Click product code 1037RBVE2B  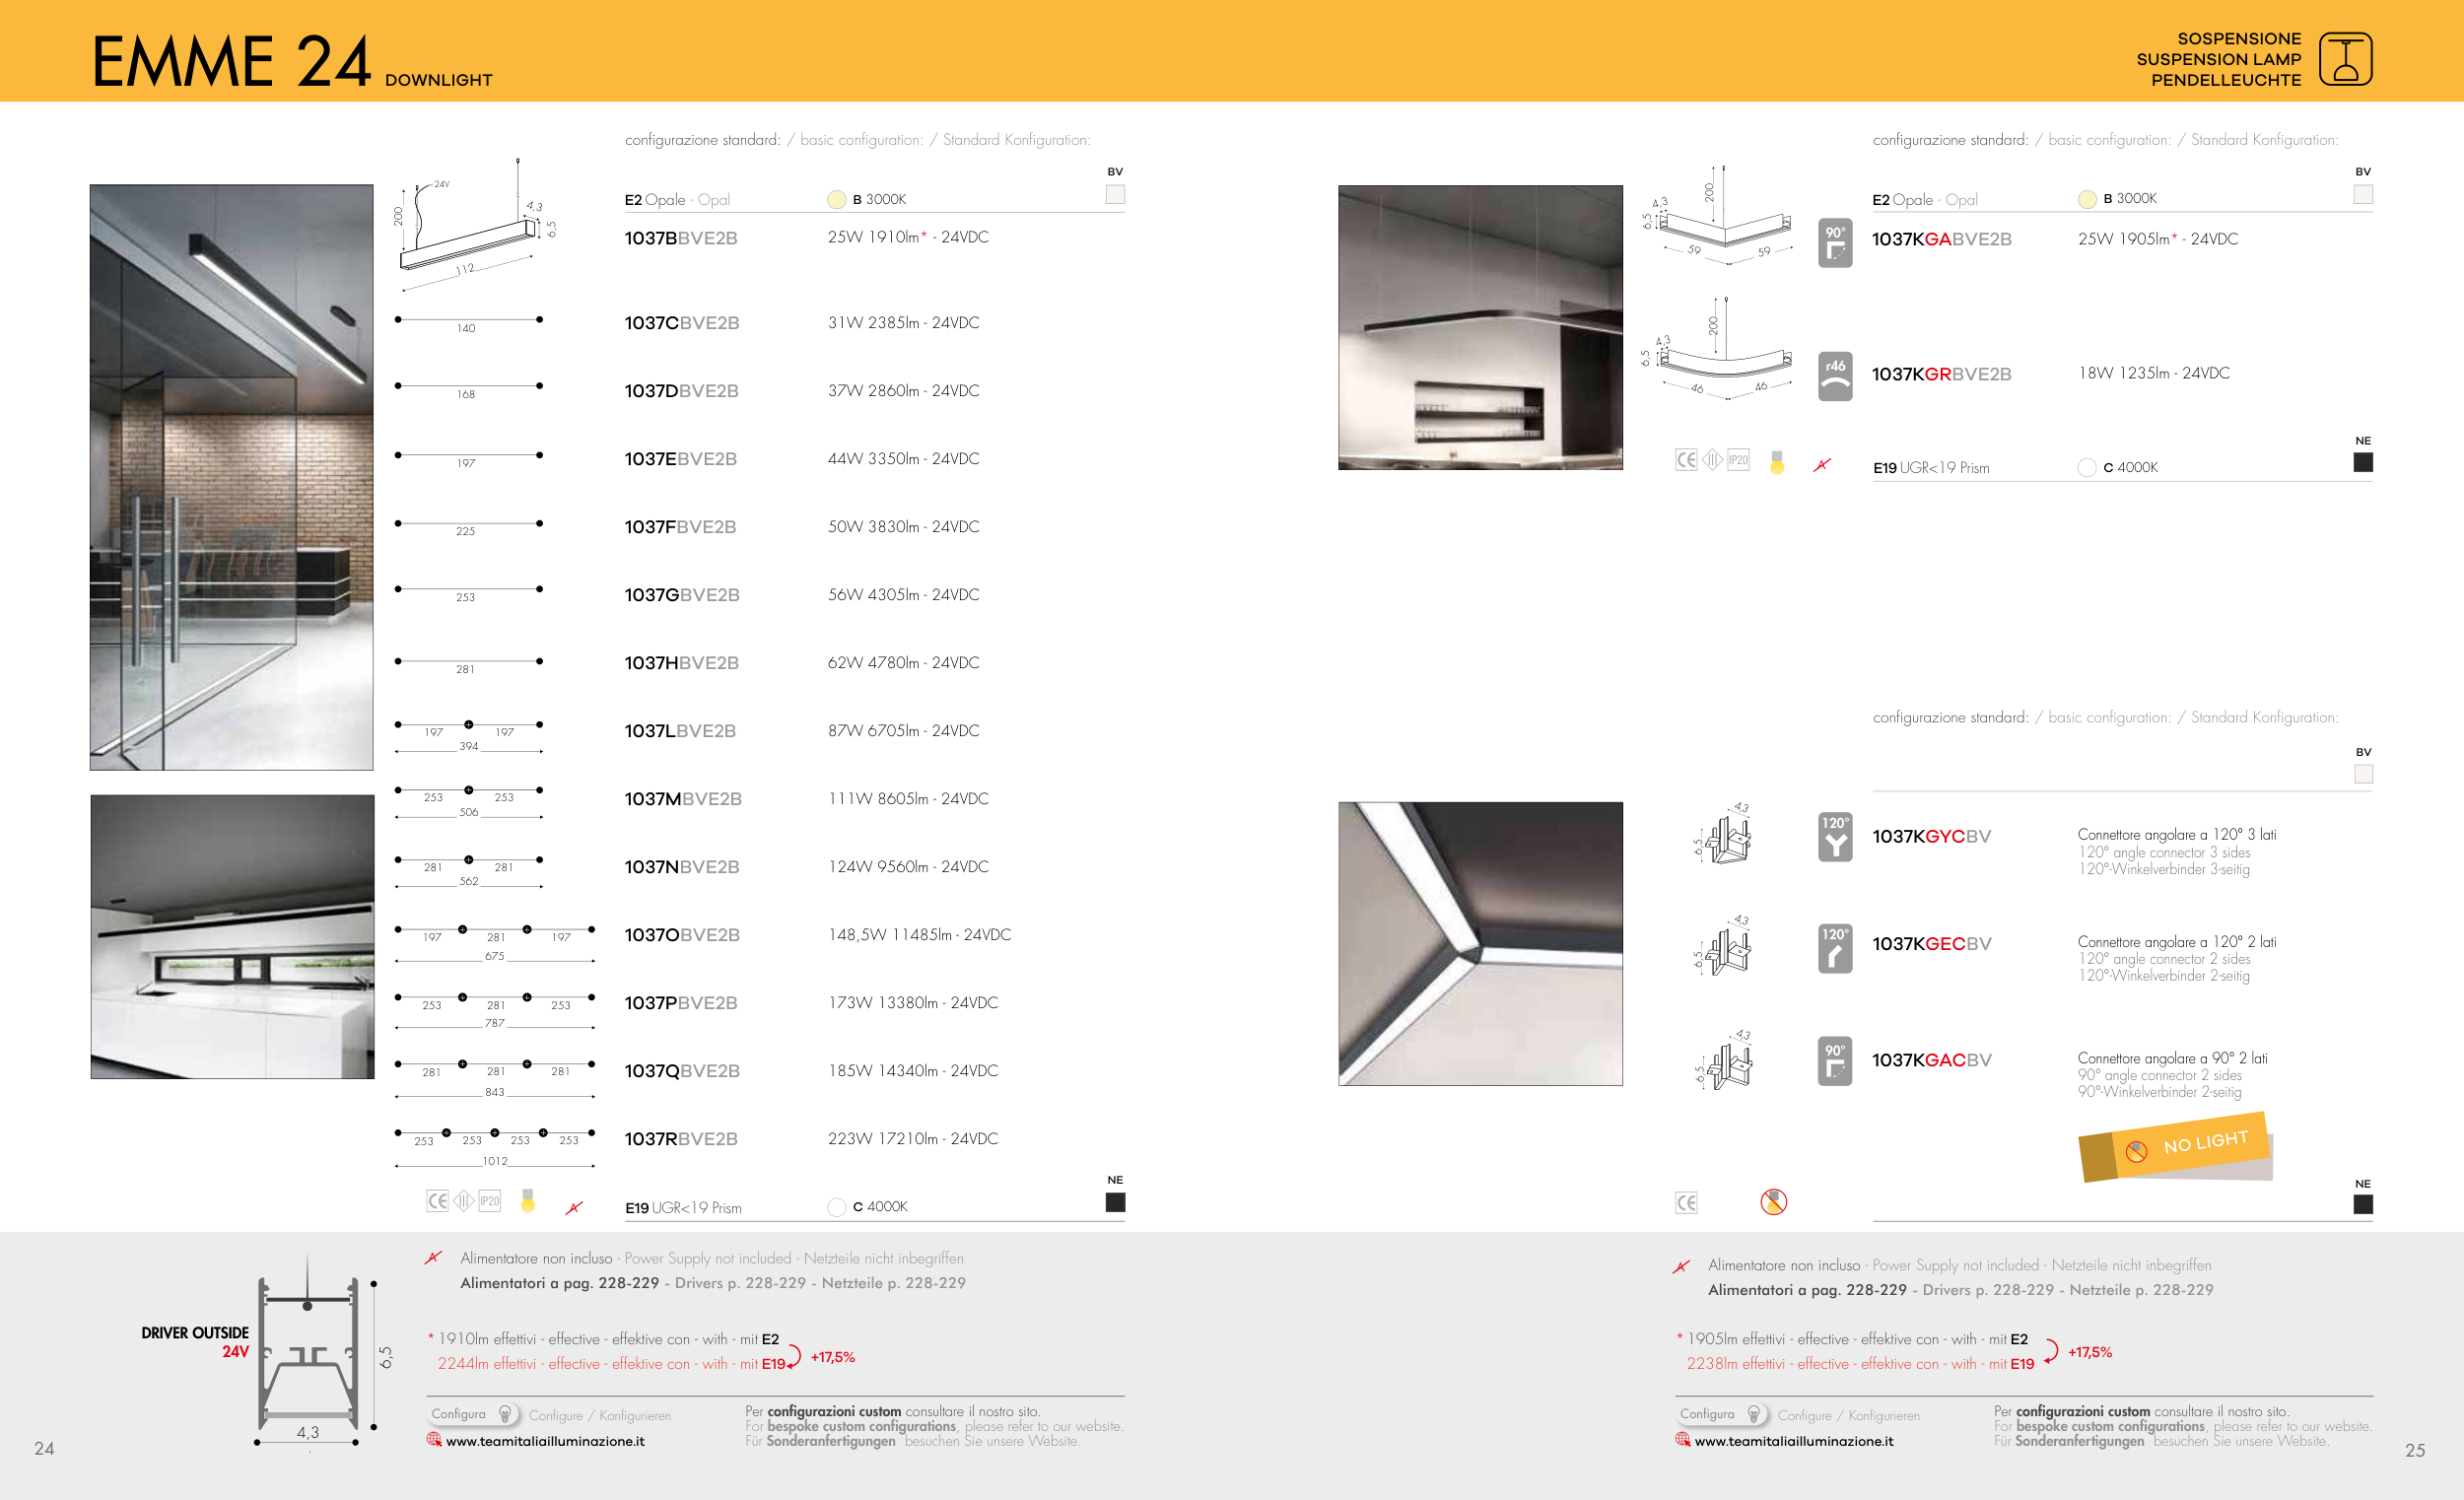(x=680, y=1139)
